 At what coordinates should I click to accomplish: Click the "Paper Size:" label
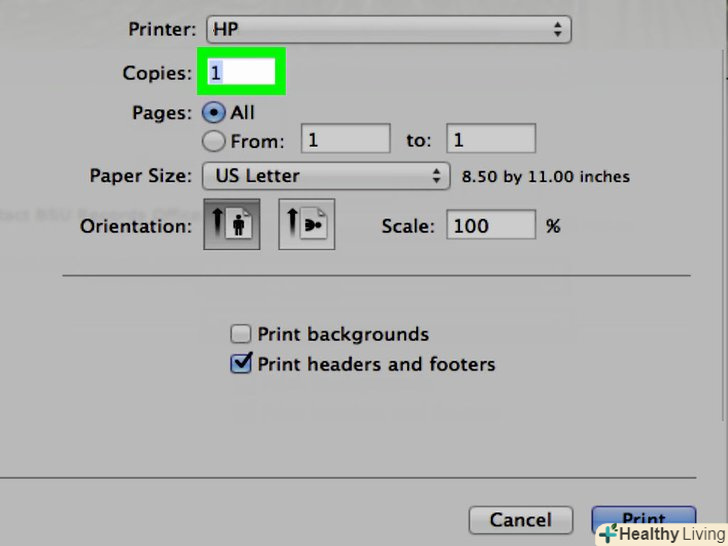point(140,176)
